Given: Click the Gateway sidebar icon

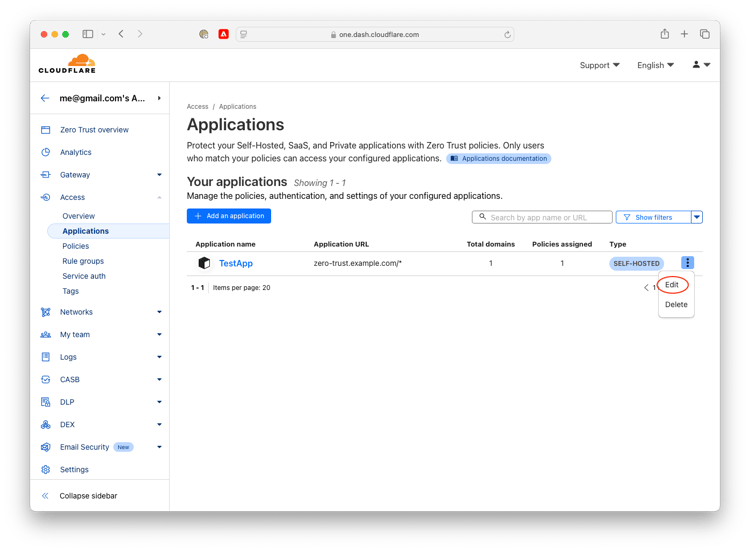Looking at the screenshot, I should click(46, 175).
